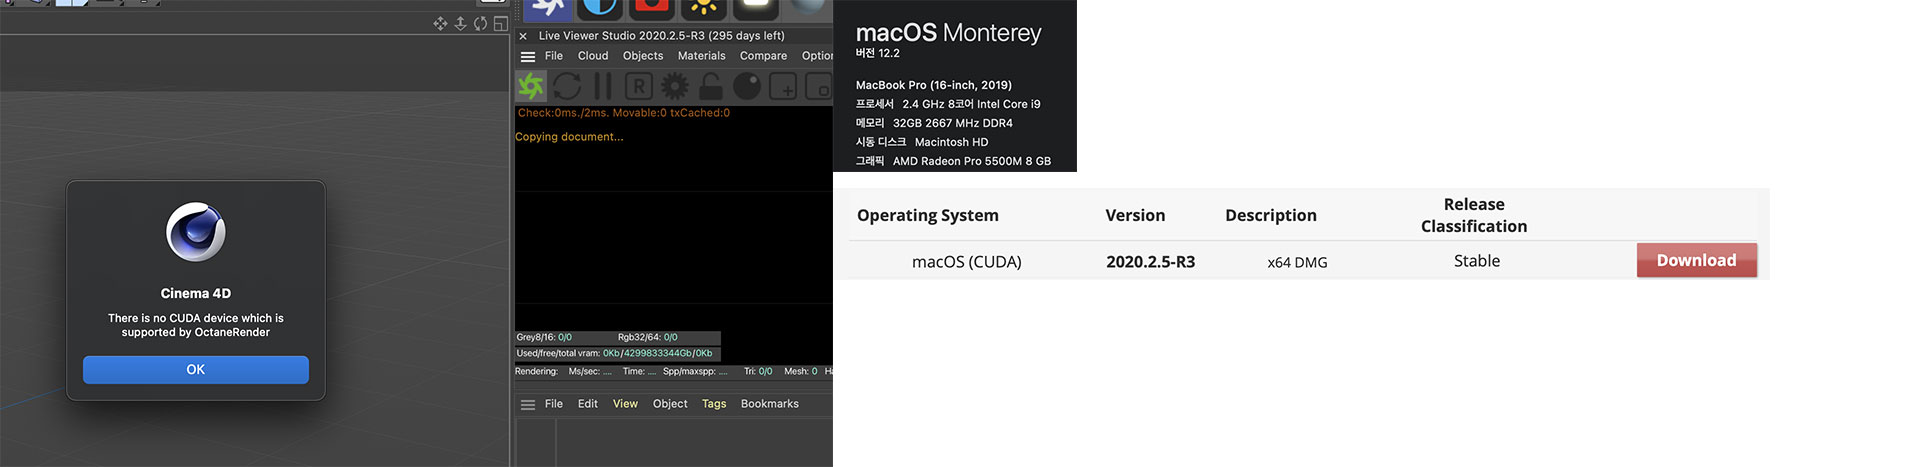The image size is (1920, 467).
Task: Open the Object Manager Edit menu
Action: [x=588, y=404]
